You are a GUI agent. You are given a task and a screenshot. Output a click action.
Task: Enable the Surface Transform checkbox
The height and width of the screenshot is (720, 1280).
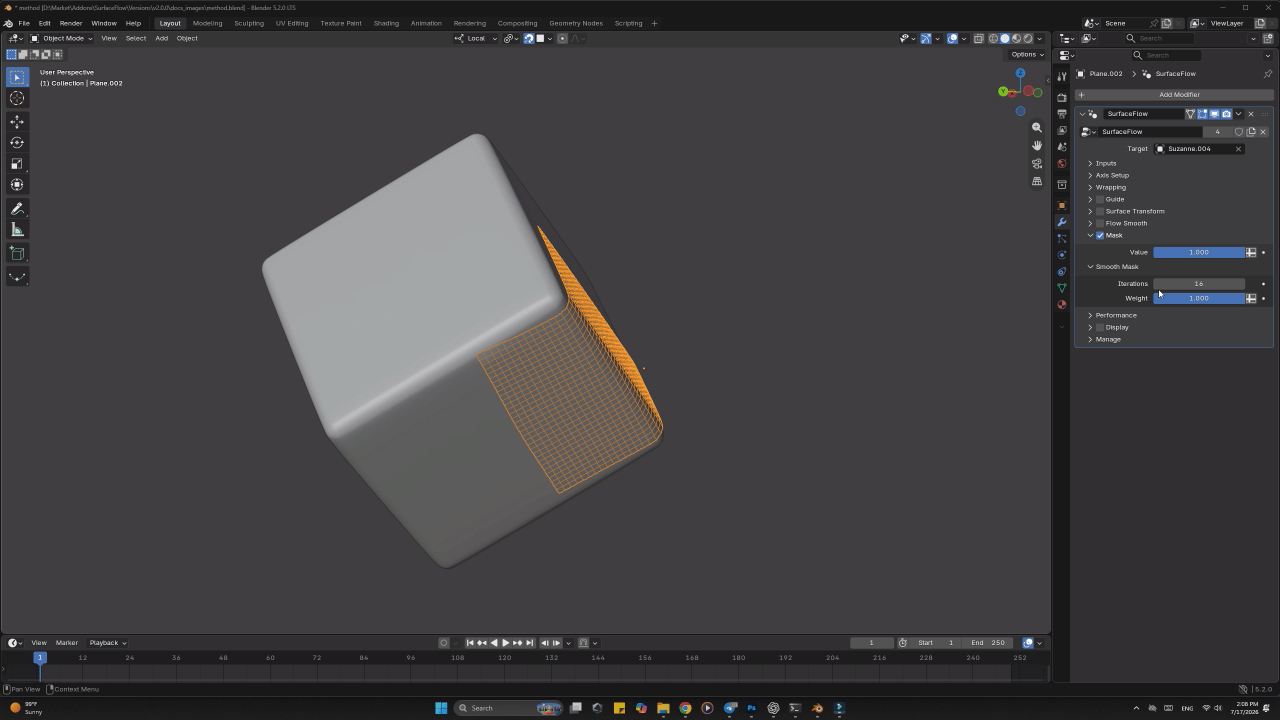pyautogui.click(x=1100, y=211)
